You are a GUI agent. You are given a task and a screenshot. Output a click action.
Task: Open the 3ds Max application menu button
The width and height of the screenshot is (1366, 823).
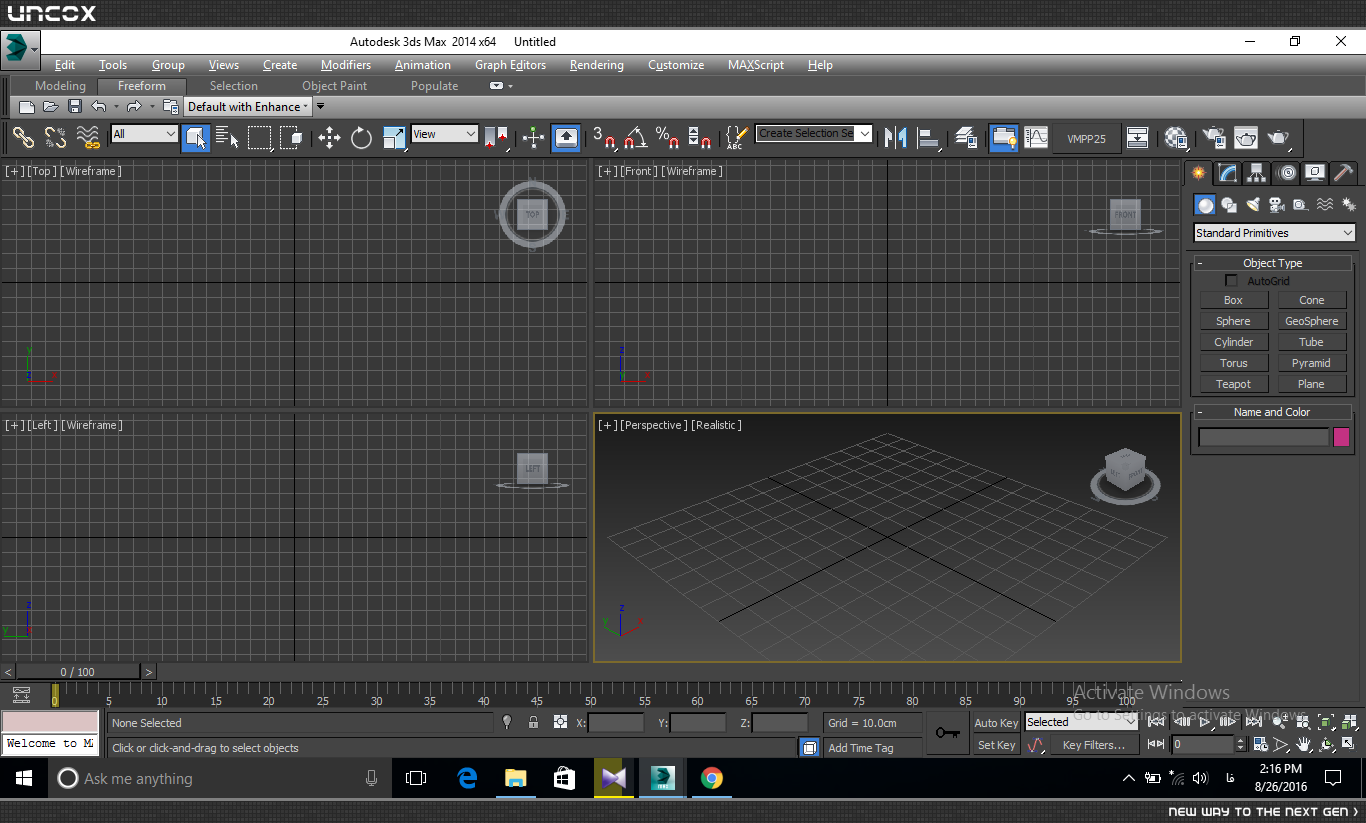click(20, 48)
